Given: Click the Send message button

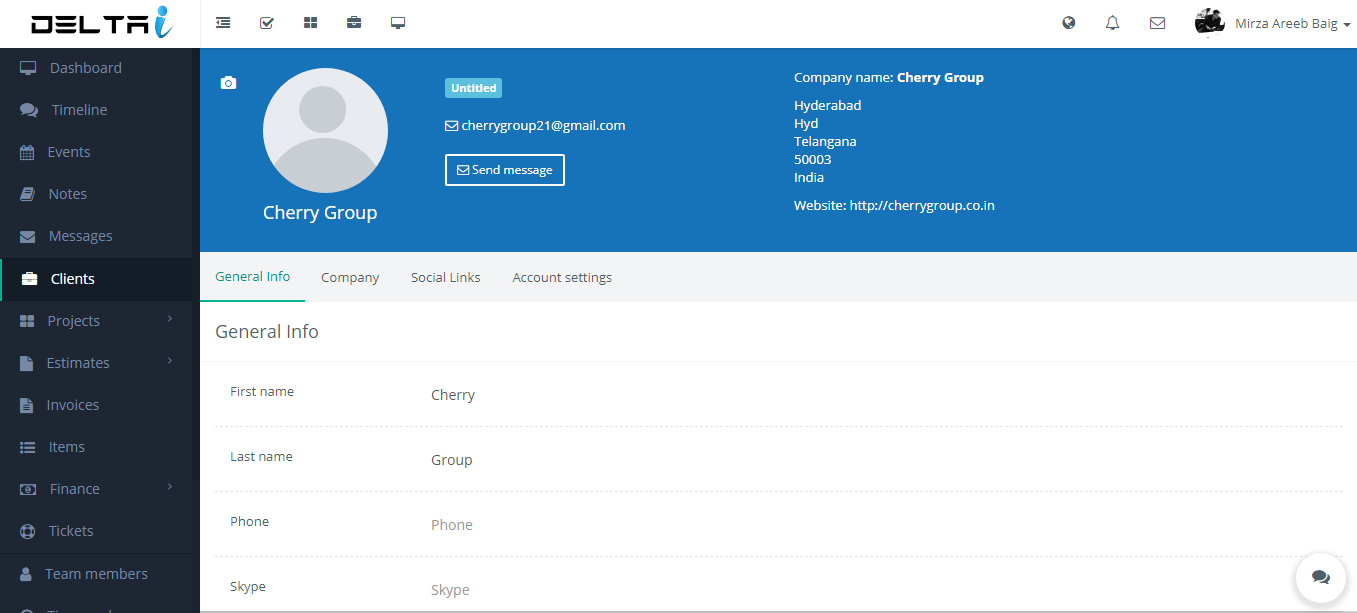Looking at the screenshot, I should pos(505,170).
